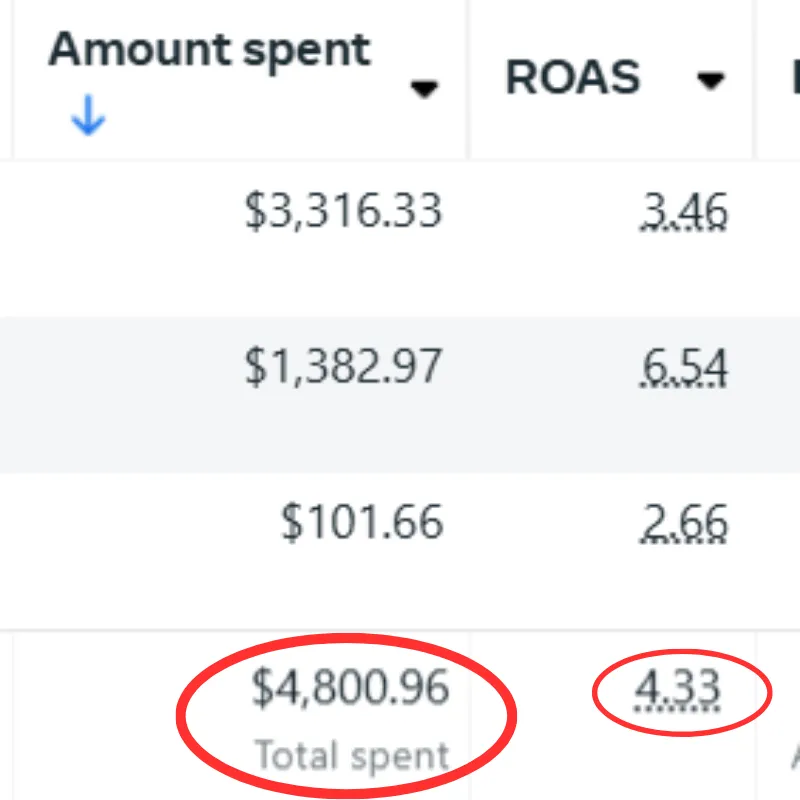
Task: Open the Amount spent column dropdown arrow
Action: point(424,88)
